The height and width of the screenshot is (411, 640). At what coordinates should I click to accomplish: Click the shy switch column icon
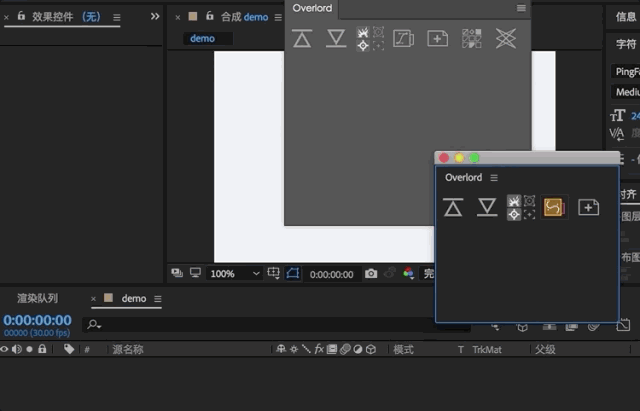click(x=281, y=349)
